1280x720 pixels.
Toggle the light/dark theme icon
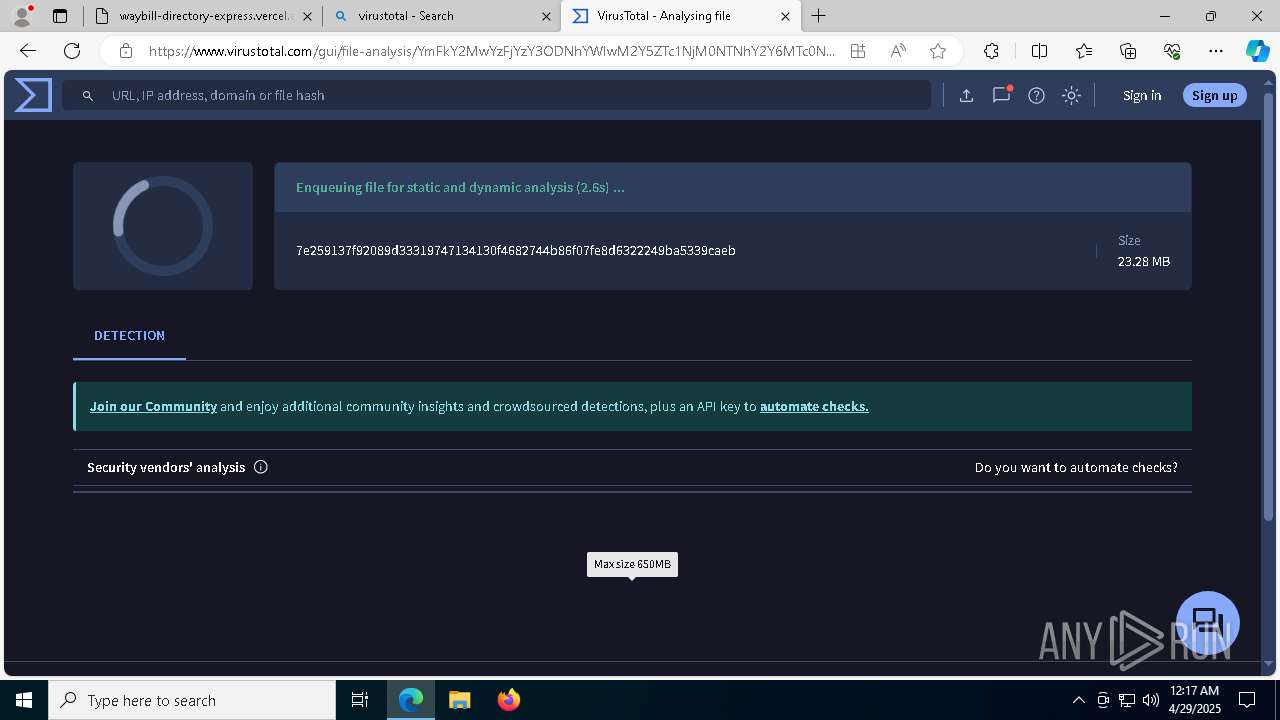point(1071,95)
